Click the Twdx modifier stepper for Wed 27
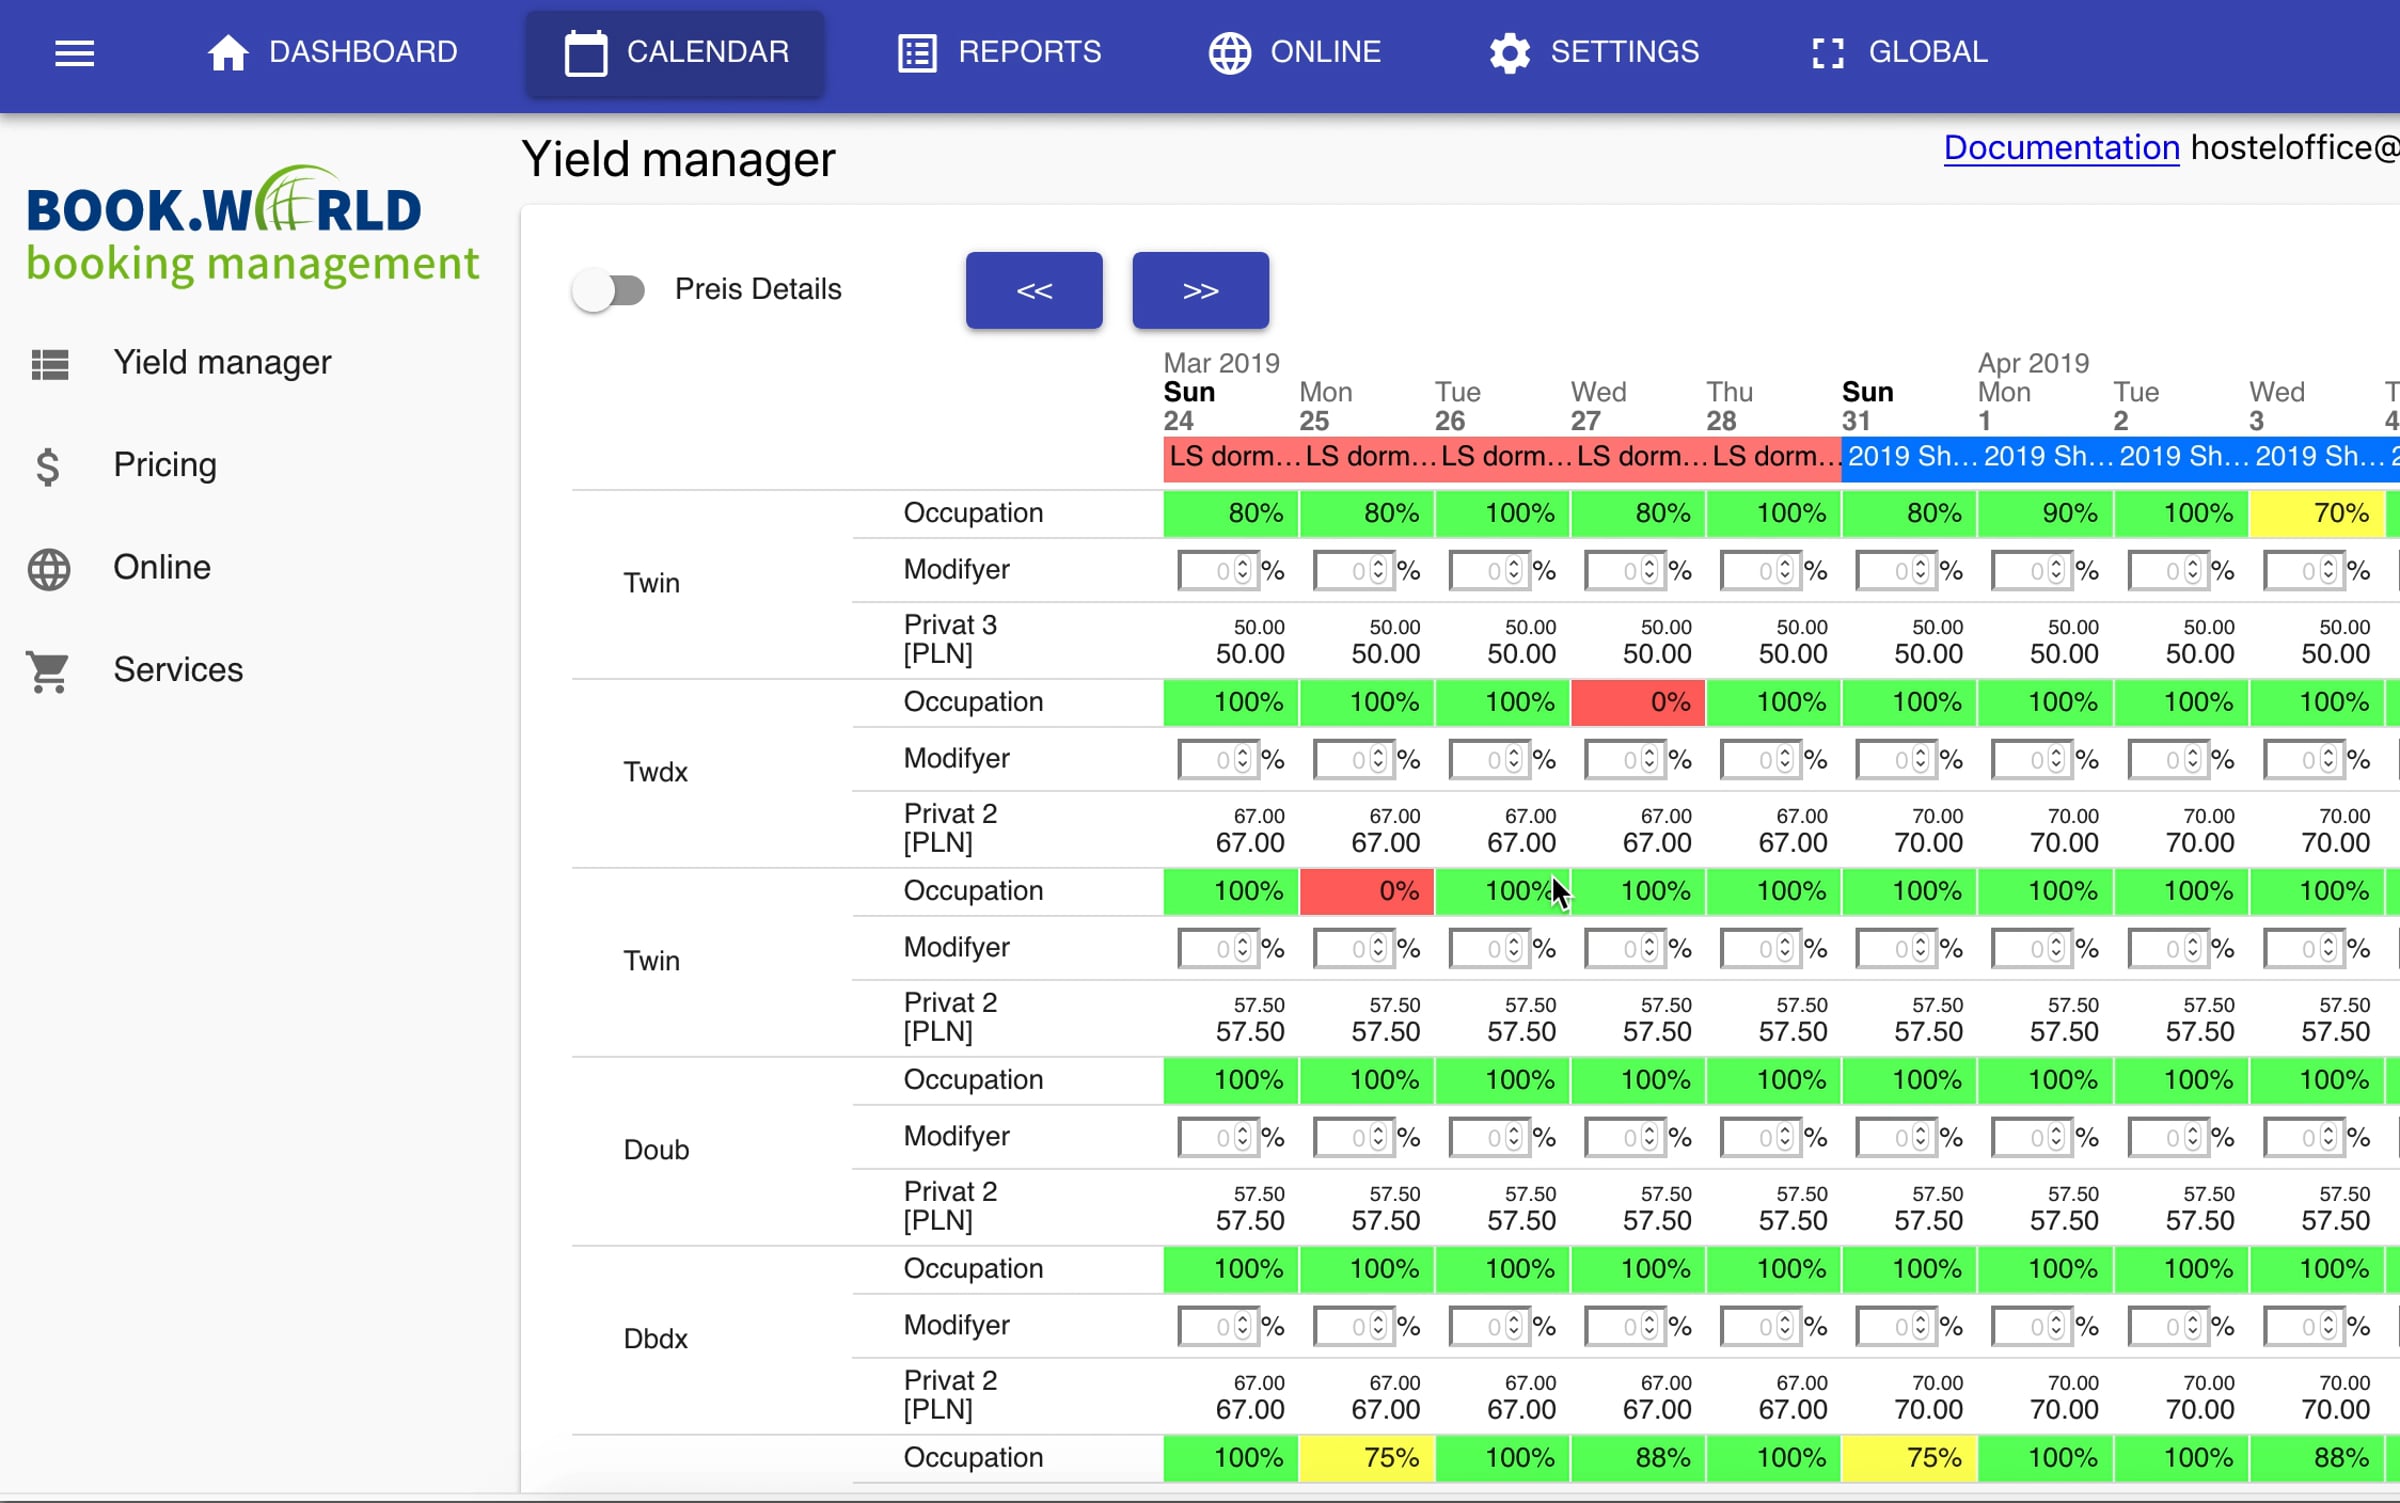The image size is (2400, 1503). tap(1650, 760)
